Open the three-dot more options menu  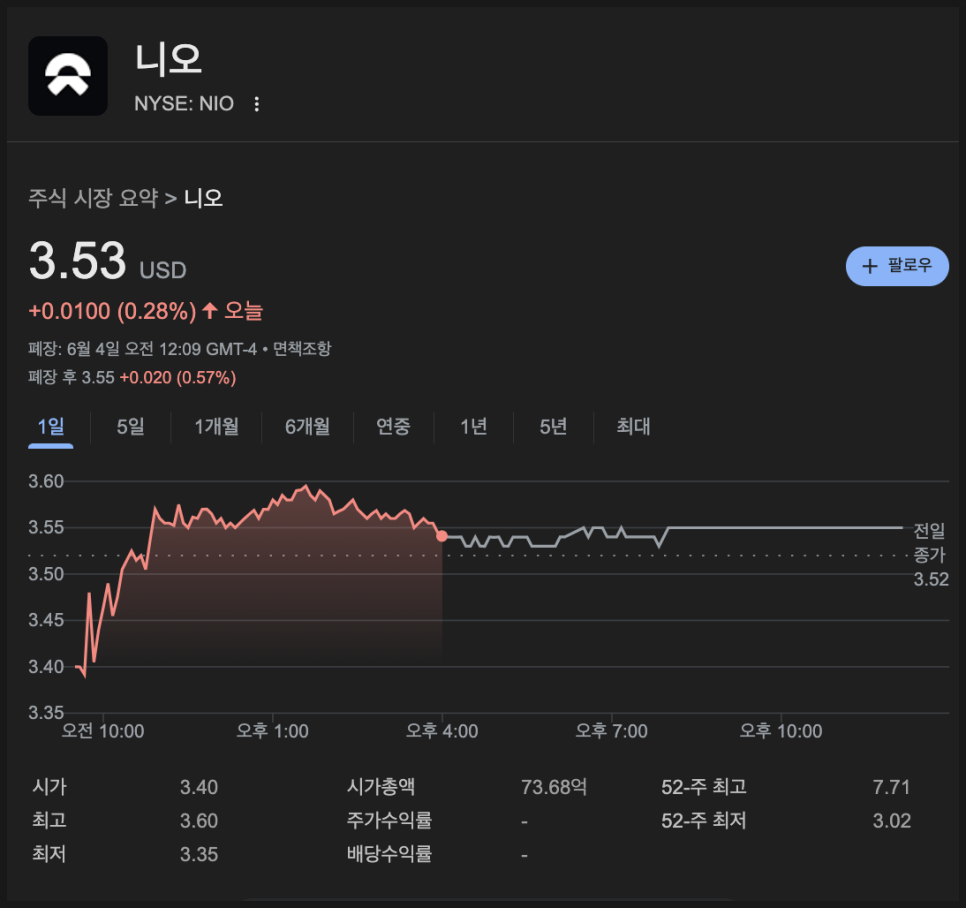pos(257,104)
